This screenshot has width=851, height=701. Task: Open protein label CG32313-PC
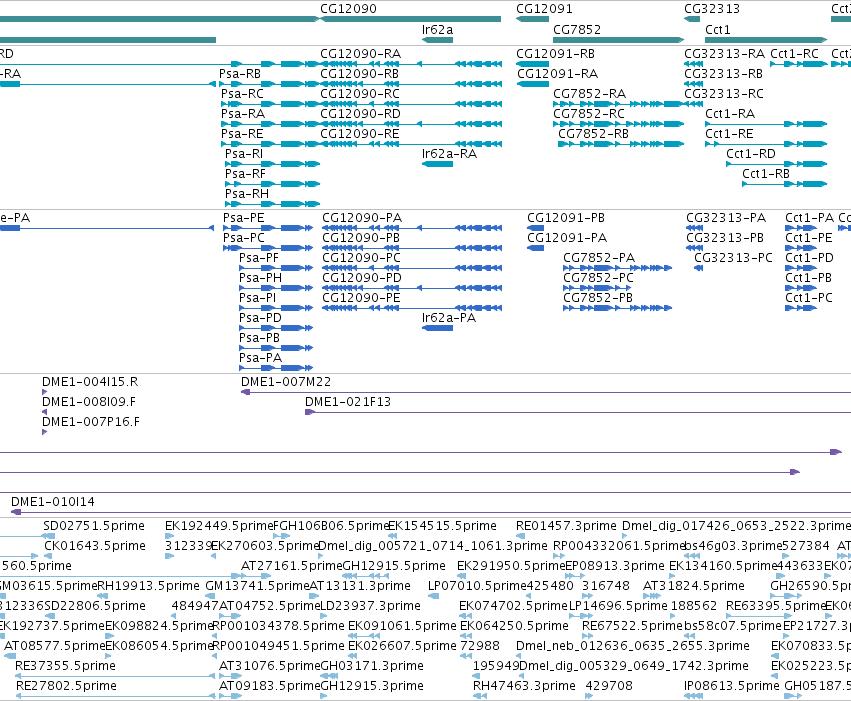tap(733, 258)
